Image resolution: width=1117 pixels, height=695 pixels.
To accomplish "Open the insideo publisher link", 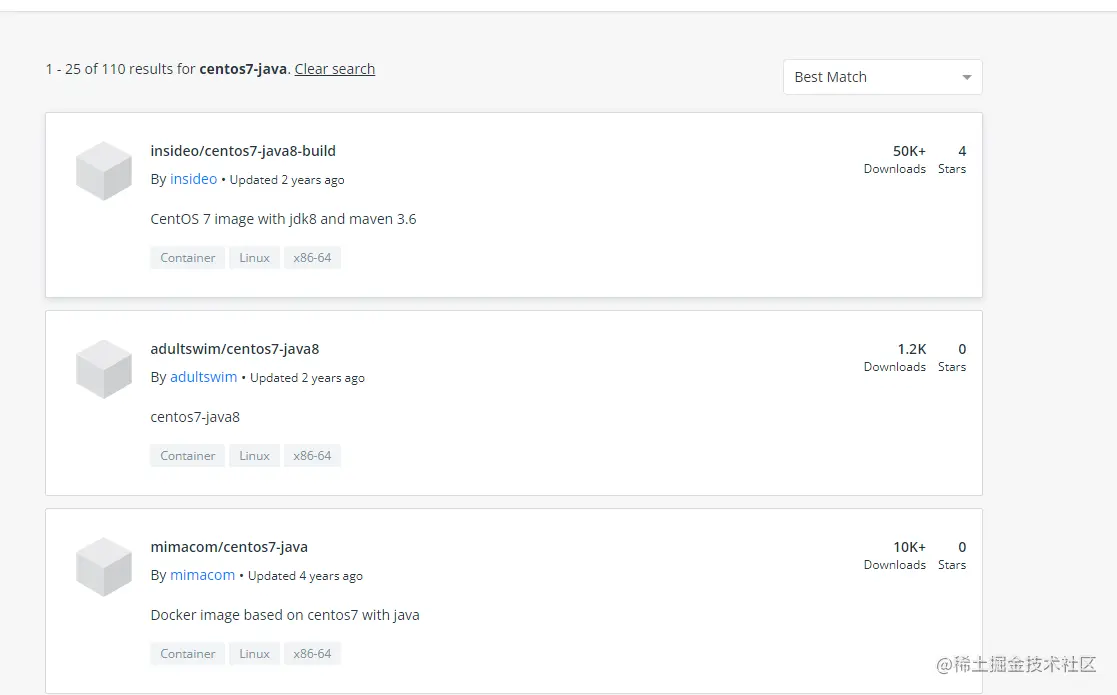I will pyautogui.click(x=193, y=179).
